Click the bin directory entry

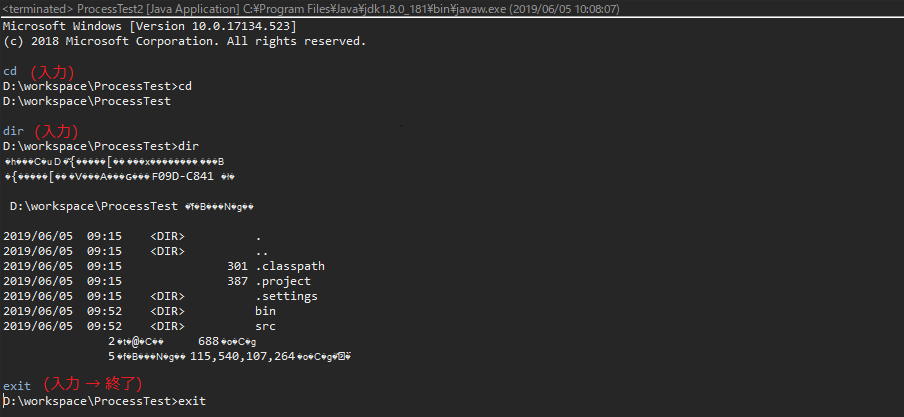pyautogui.click(x=265, y=311)
